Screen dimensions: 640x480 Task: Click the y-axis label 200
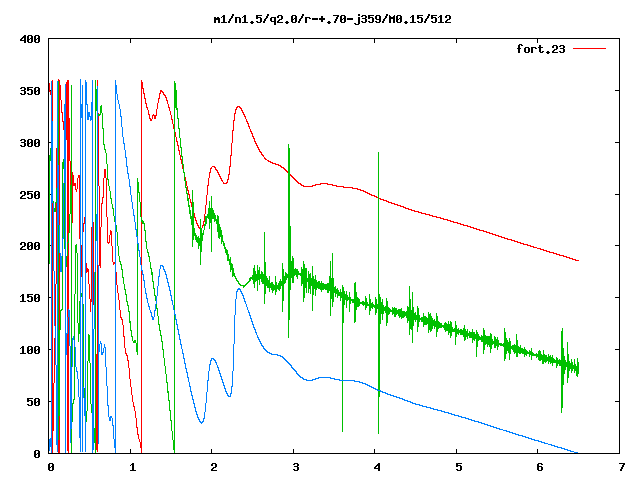[30, 246]
